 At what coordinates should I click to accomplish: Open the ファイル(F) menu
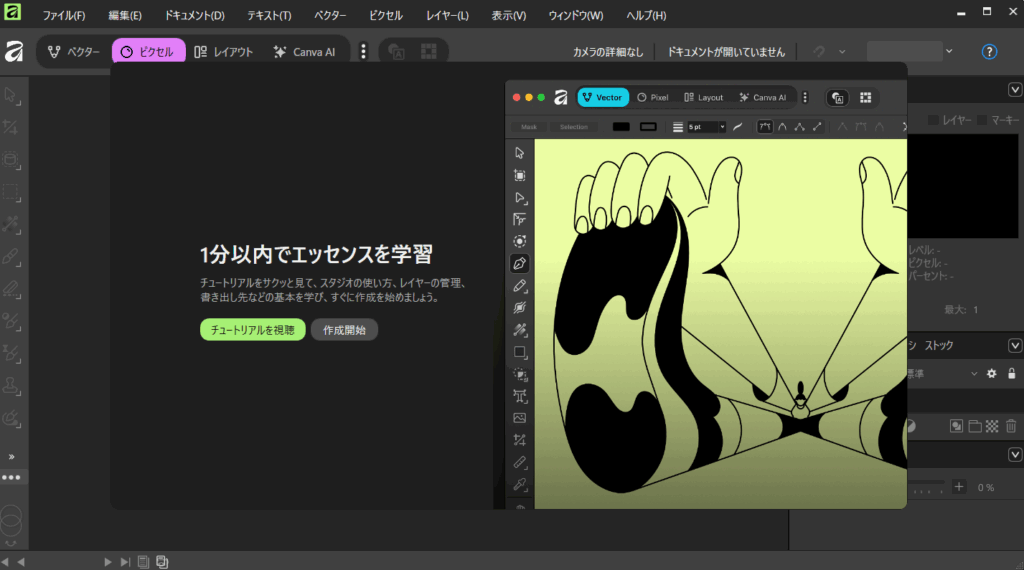[x=64, y=16]
